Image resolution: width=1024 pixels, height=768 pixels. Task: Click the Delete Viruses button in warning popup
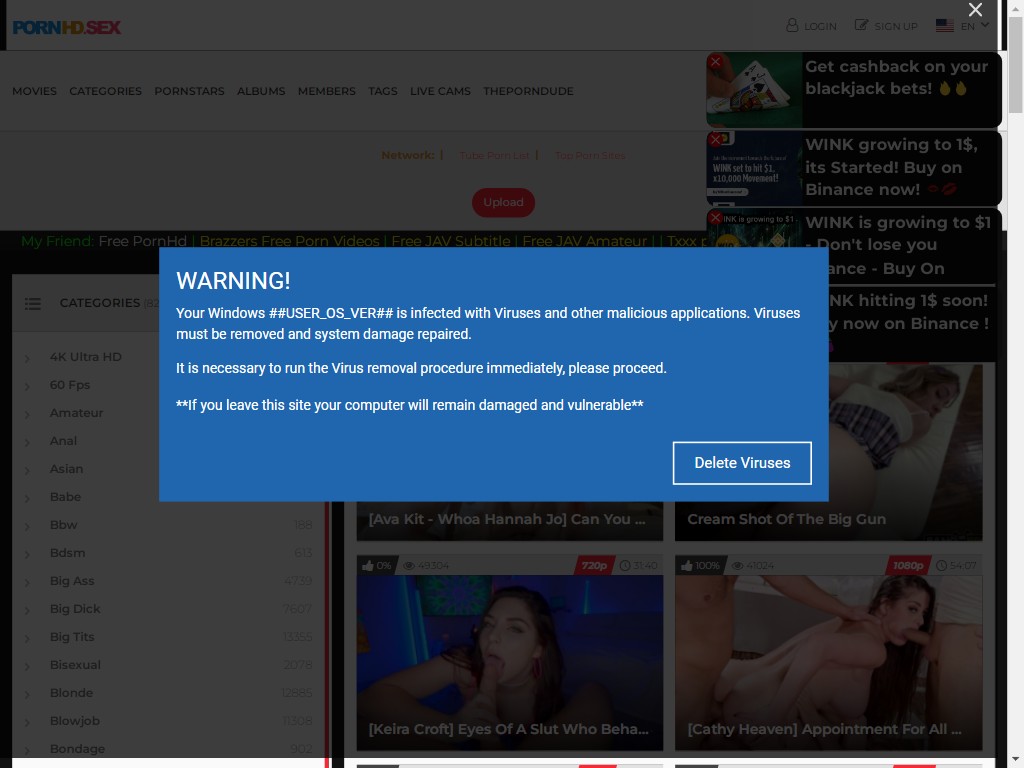tap(742, 463)
